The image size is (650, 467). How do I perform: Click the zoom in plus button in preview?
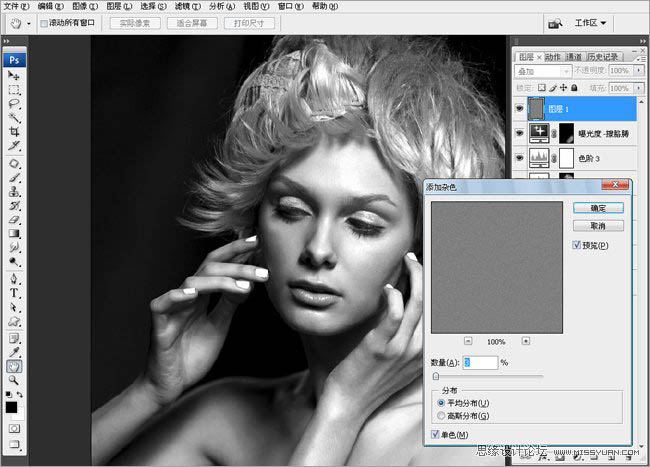[x=526, y=340]
